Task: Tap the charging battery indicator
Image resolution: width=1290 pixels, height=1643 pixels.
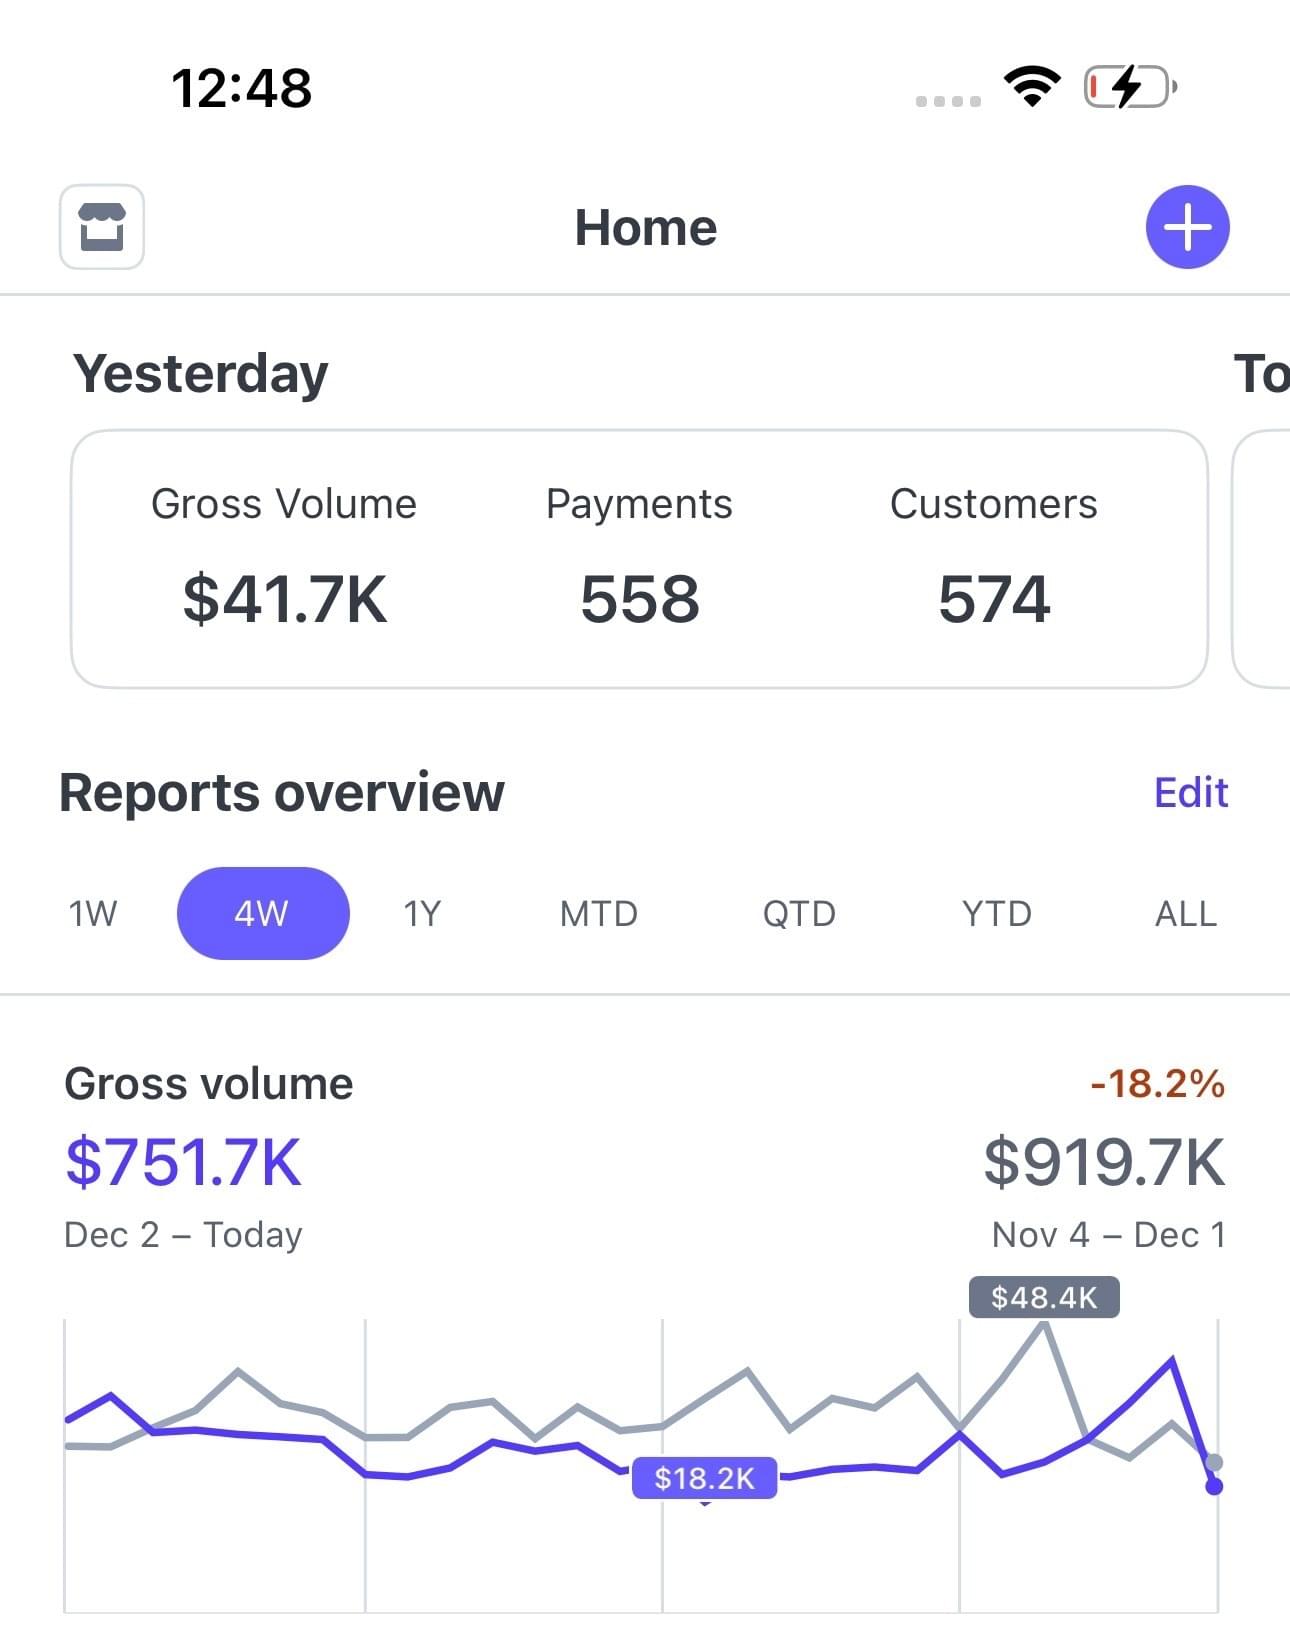Action: 1129,87
